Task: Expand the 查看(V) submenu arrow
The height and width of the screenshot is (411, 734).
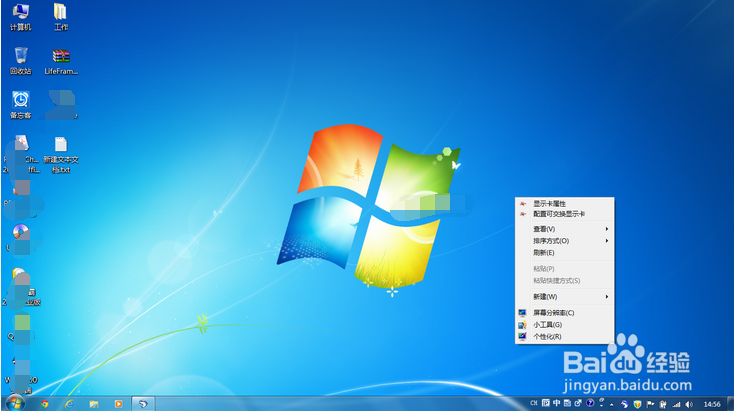Action: pos(607,229)
